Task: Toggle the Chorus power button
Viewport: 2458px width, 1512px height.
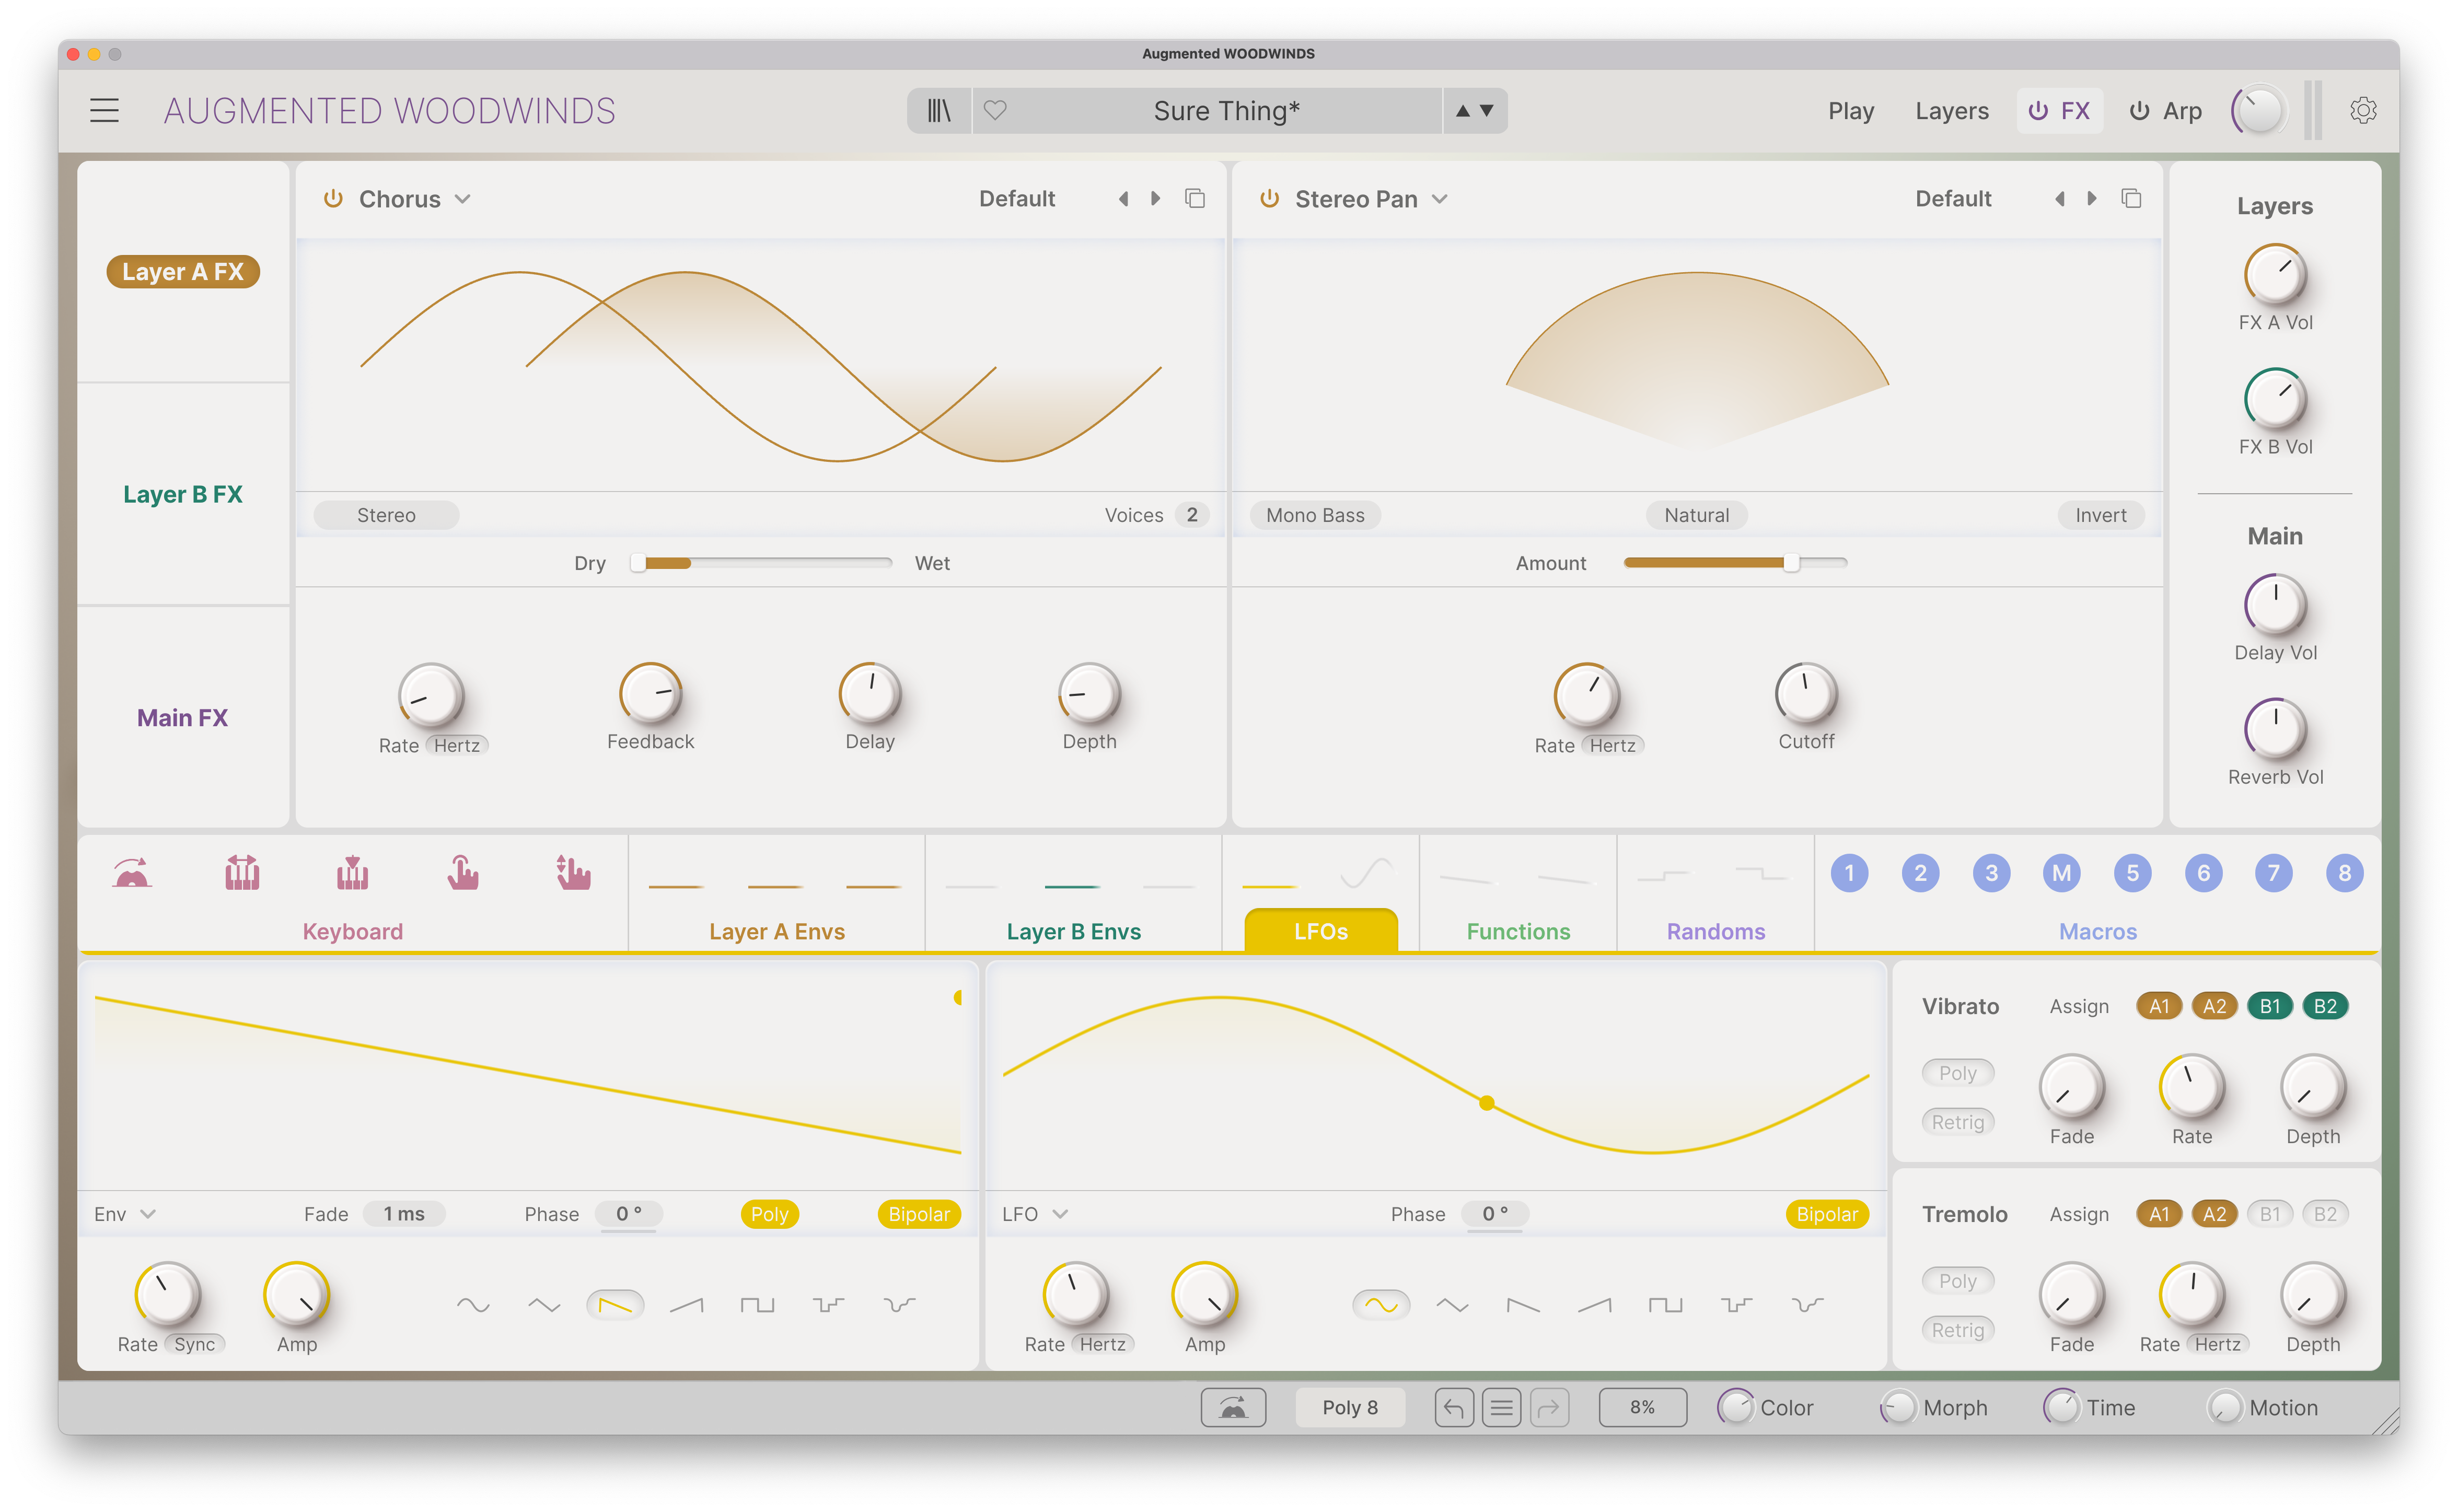Action: [x=333, y=198]
